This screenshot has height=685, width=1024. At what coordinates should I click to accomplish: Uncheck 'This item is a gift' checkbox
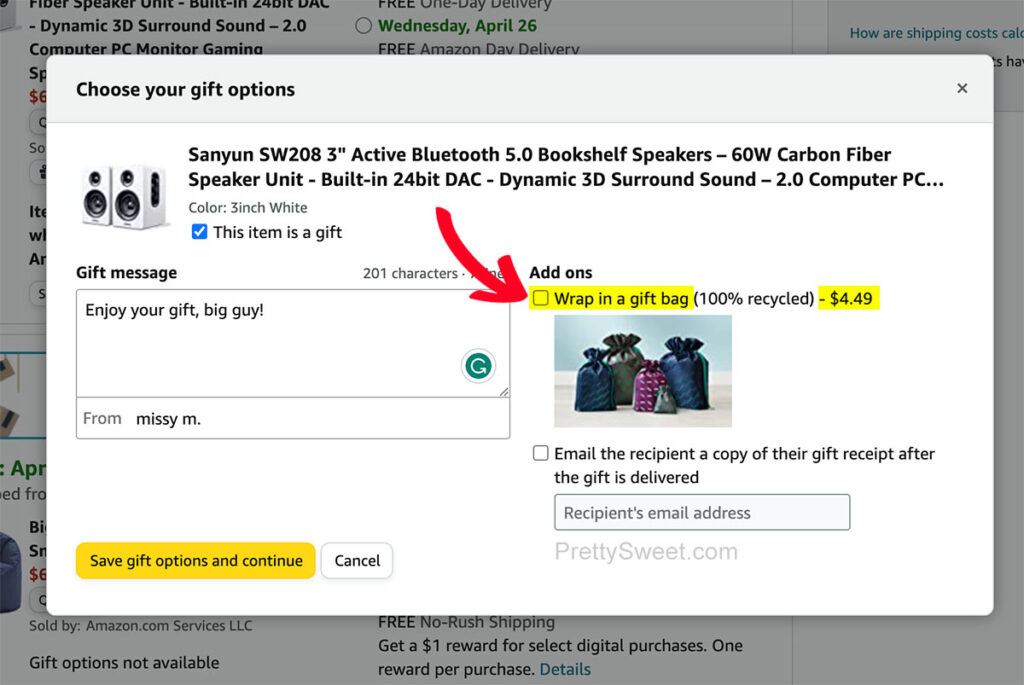[199, 232]
